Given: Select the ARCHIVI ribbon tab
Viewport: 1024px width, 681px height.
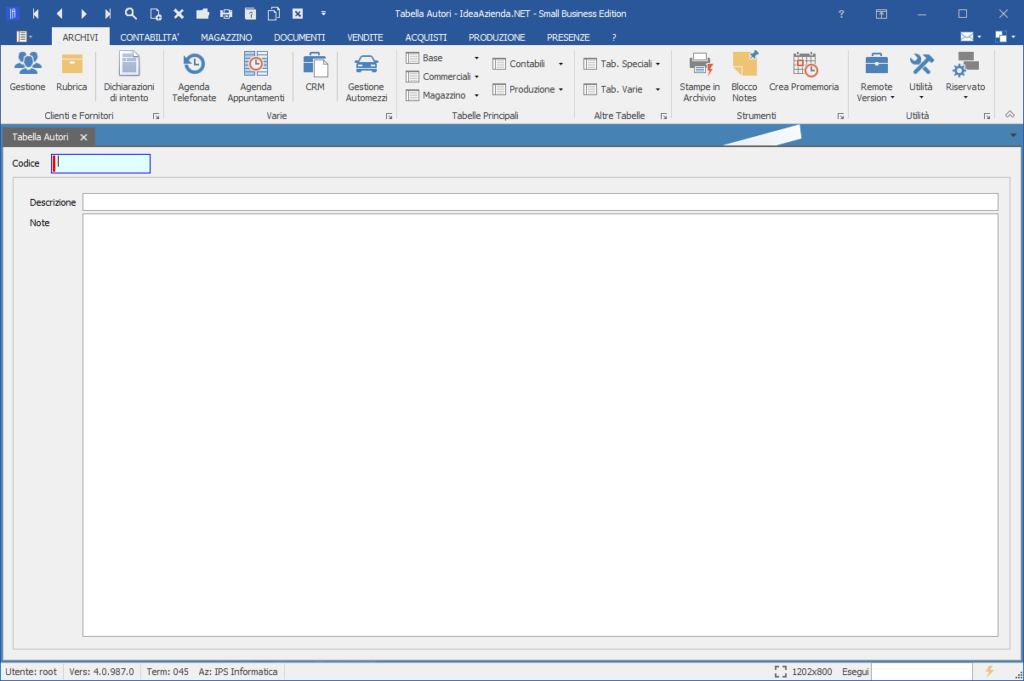Looking at the screenshot, I should pos(80,37).
